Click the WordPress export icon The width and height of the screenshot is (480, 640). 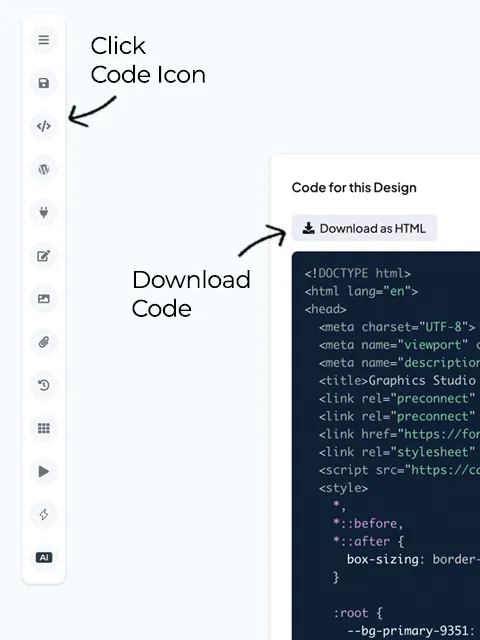point(44,169)
